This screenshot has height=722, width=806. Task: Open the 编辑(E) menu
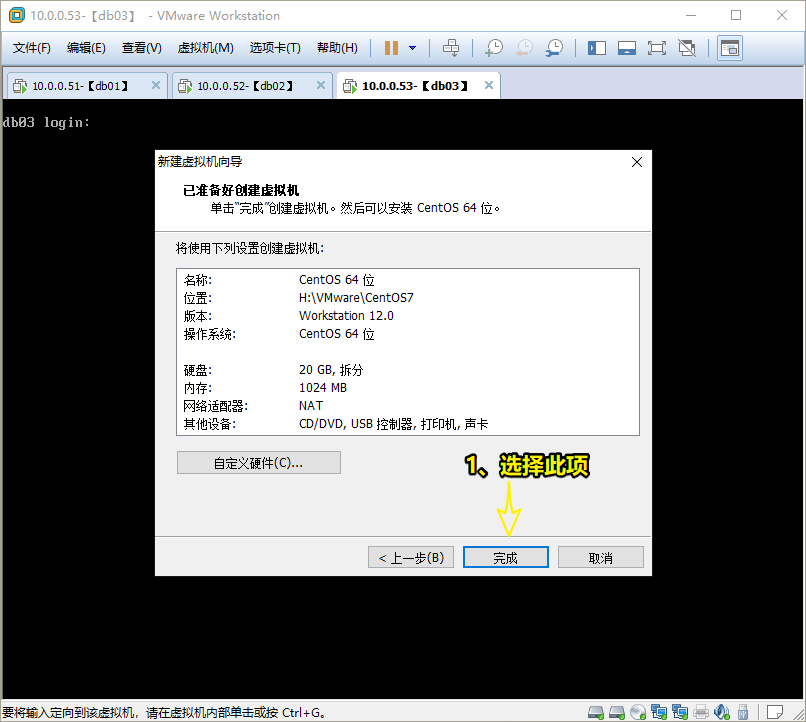pyautogui.click(x=86, y=48)
